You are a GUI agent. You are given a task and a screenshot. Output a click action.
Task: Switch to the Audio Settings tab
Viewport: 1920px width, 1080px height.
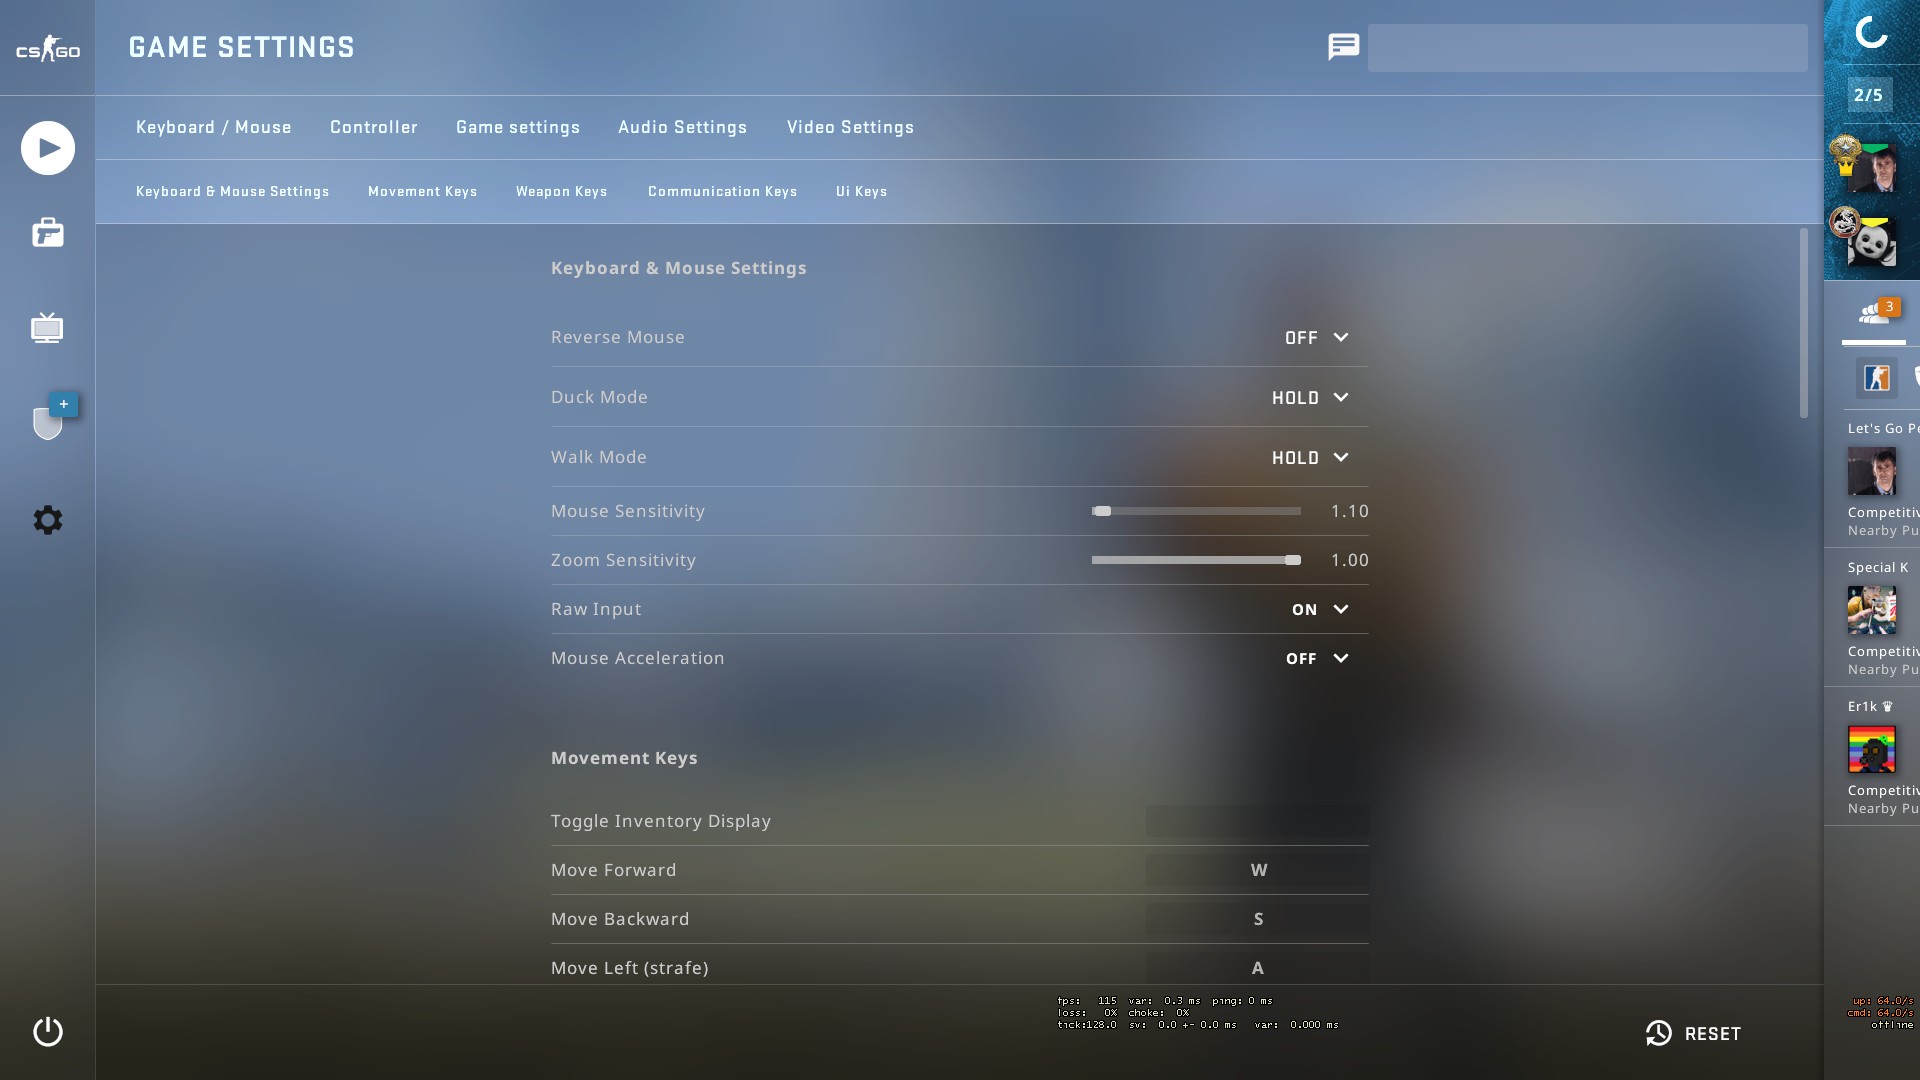tap(682, 127)
